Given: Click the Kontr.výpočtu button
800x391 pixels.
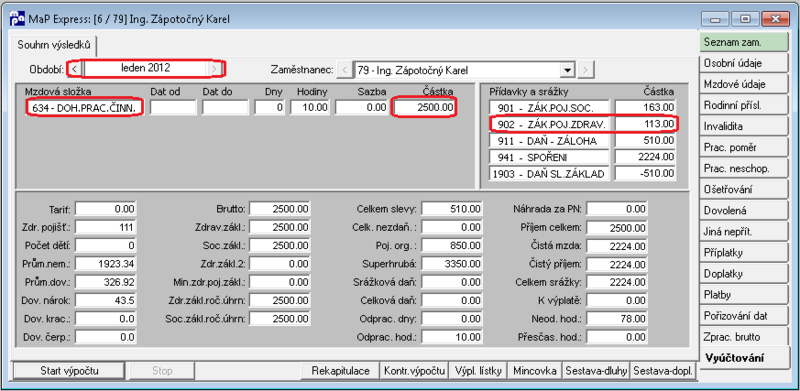Looking at the screenshot, I should (414, 371).
